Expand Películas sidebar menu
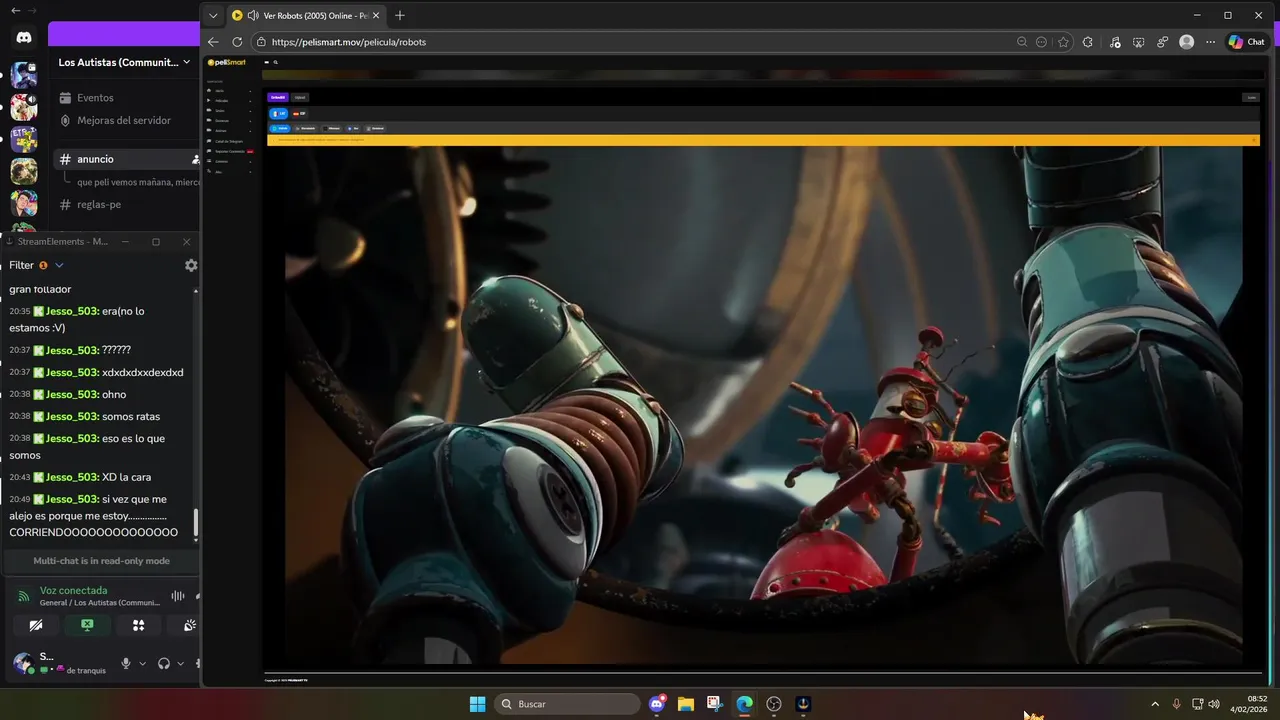The image size is (1280, 720). 229,101
